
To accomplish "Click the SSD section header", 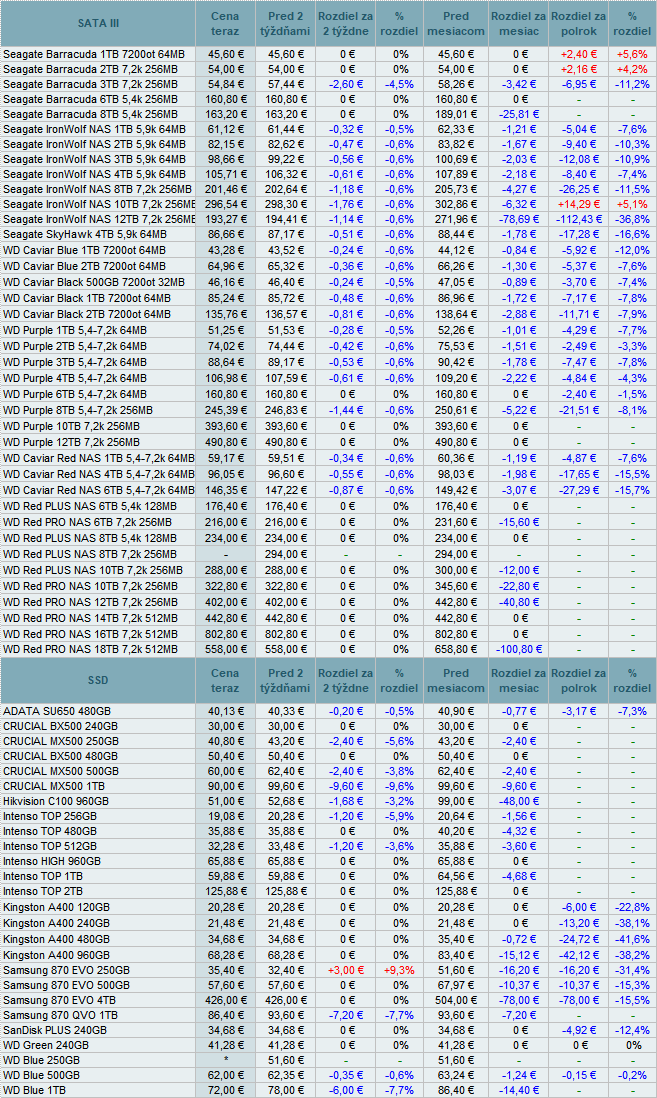I will pyautogui.click(x=98, y=680).
